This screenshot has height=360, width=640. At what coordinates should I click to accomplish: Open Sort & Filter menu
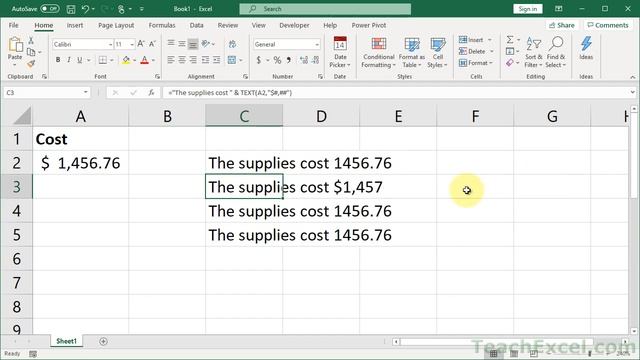[x=533, y=52]
